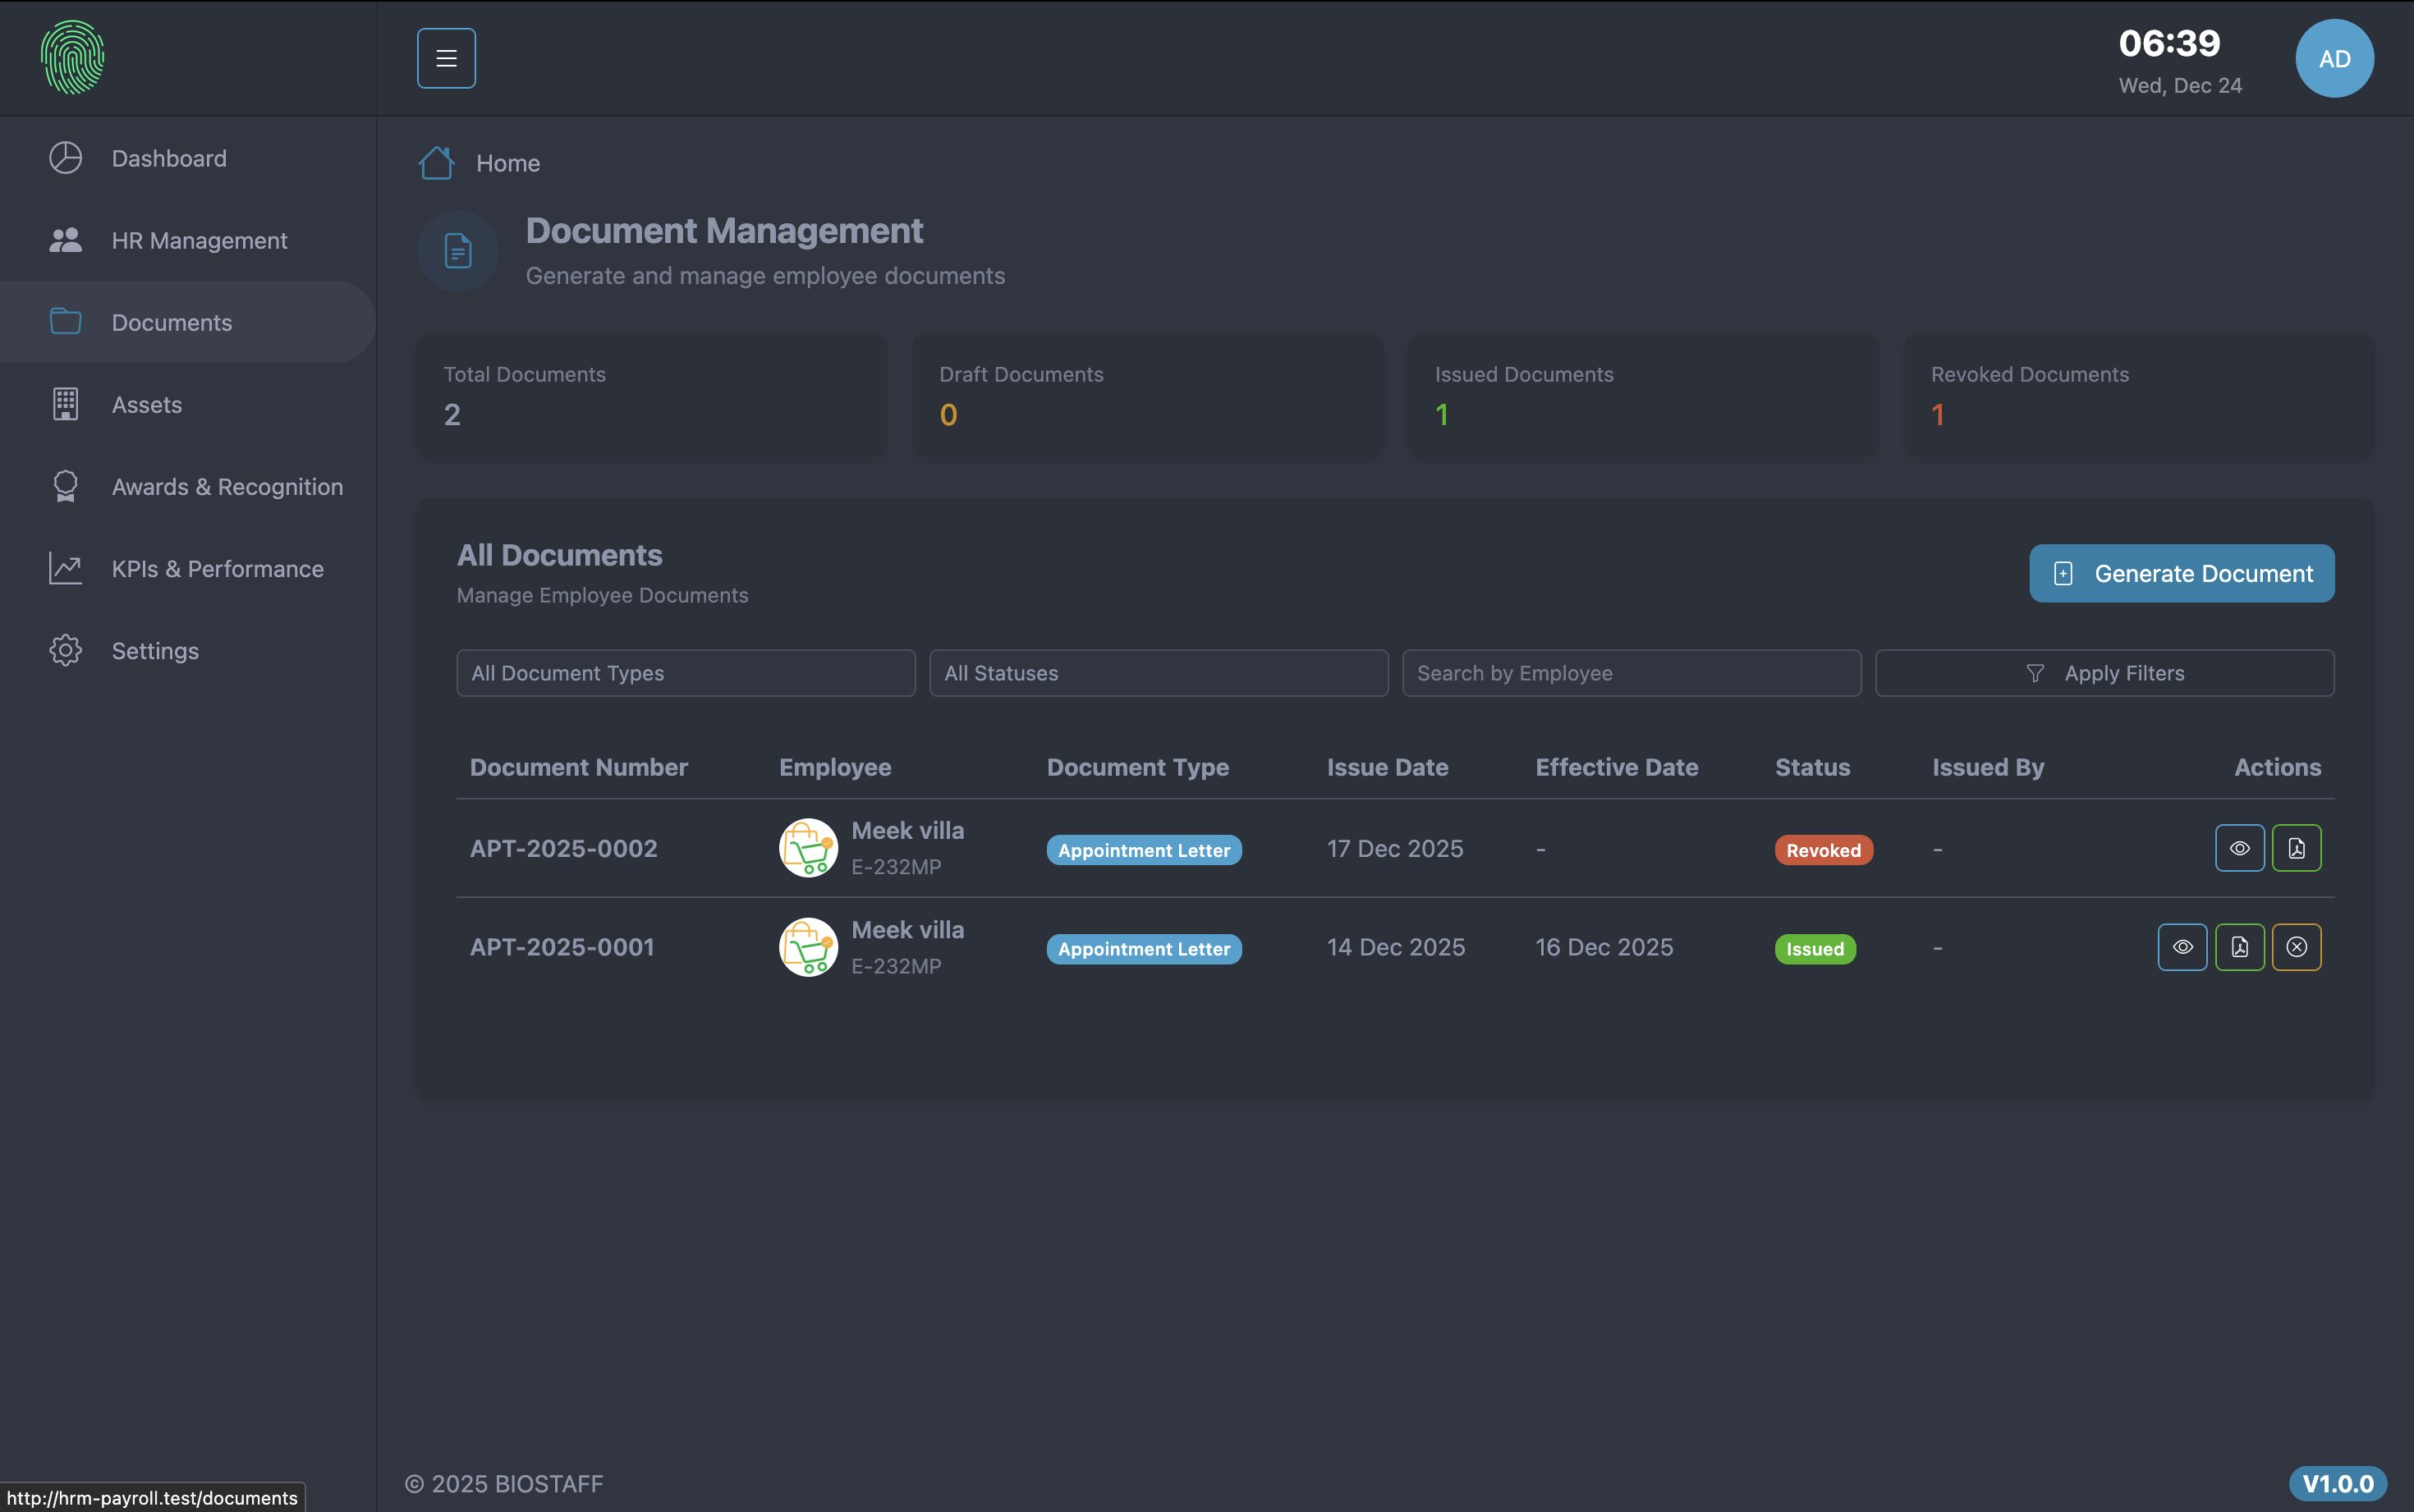Click the Generate Document button
The height and width of the screenshot is (1512, 2414).
click(2181, 573)
